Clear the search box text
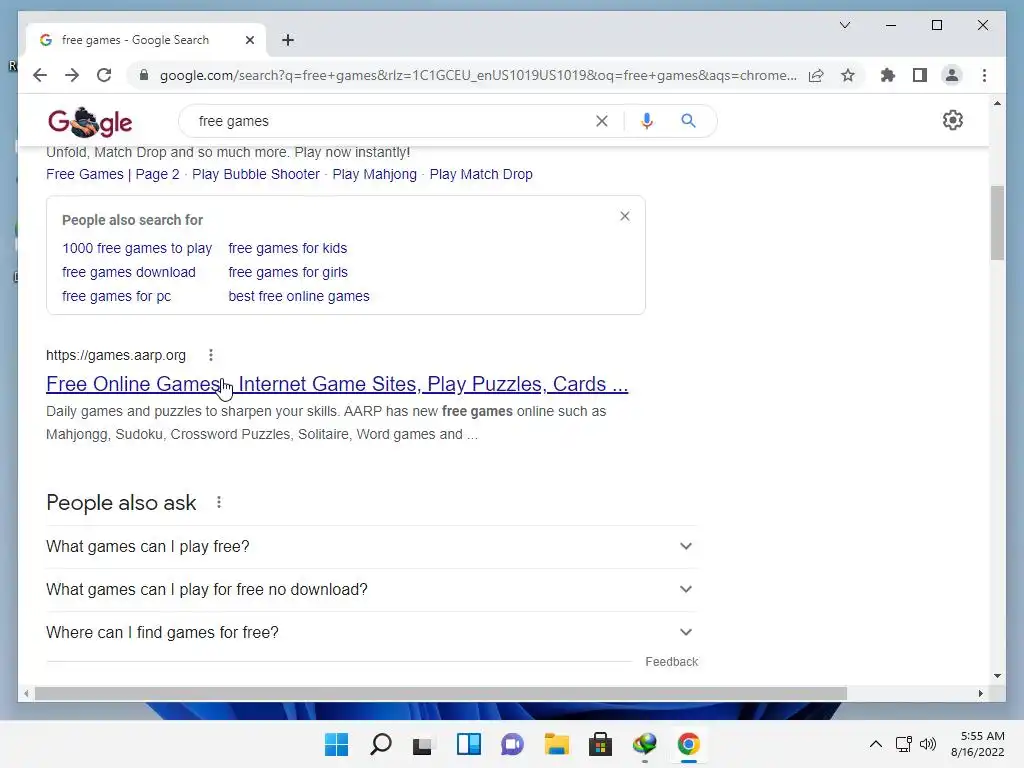Screen dimensions: 1024x768 coord(601,121)
